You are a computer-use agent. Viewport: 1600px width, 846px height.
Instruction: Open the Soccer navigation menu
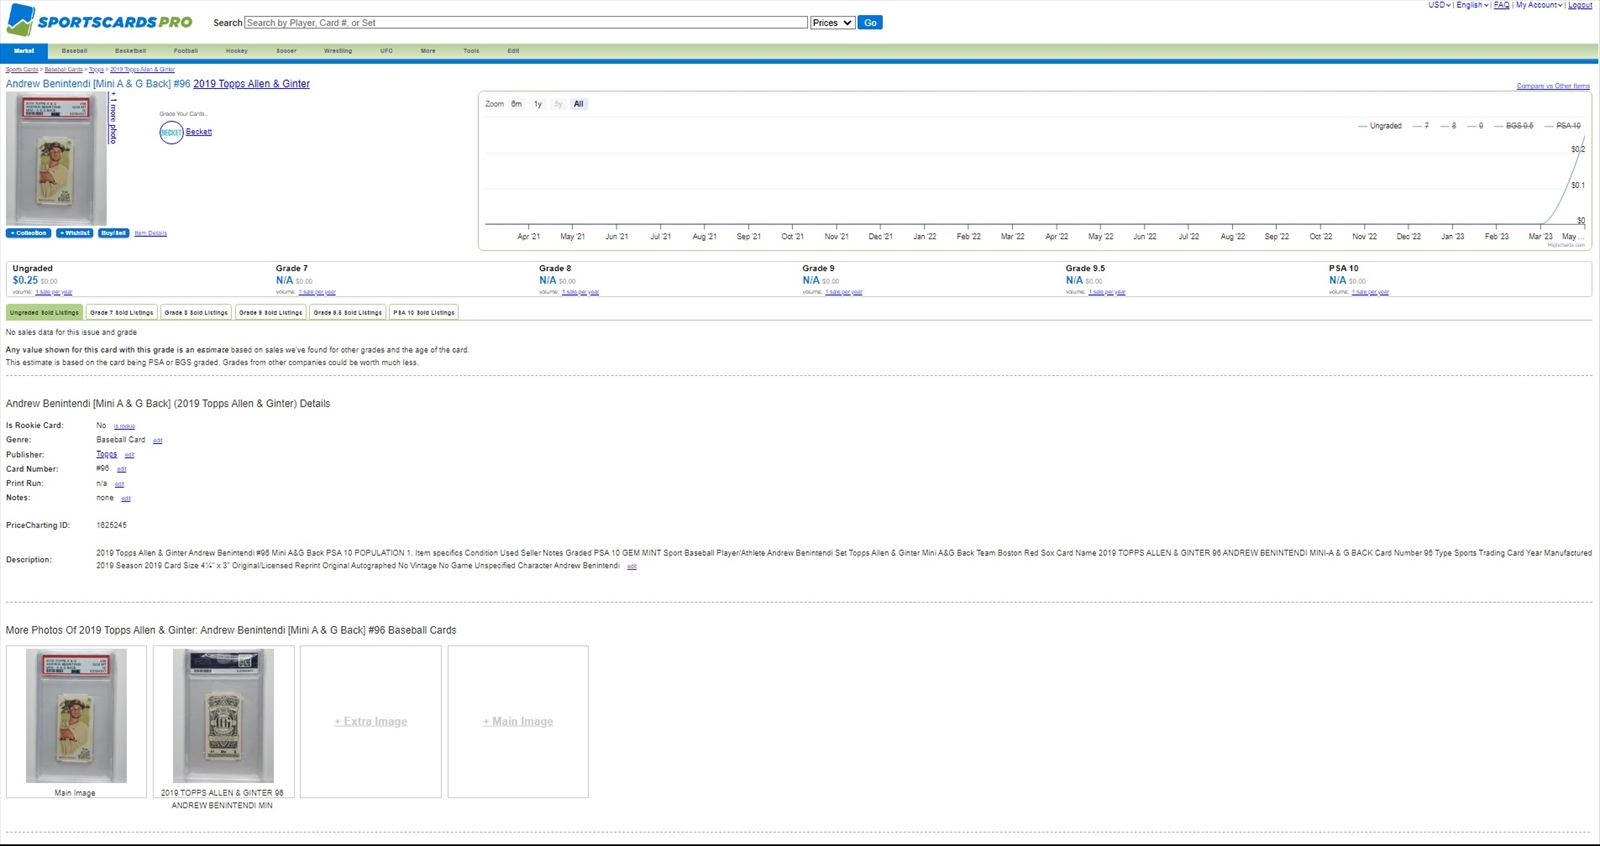point(286,51)
